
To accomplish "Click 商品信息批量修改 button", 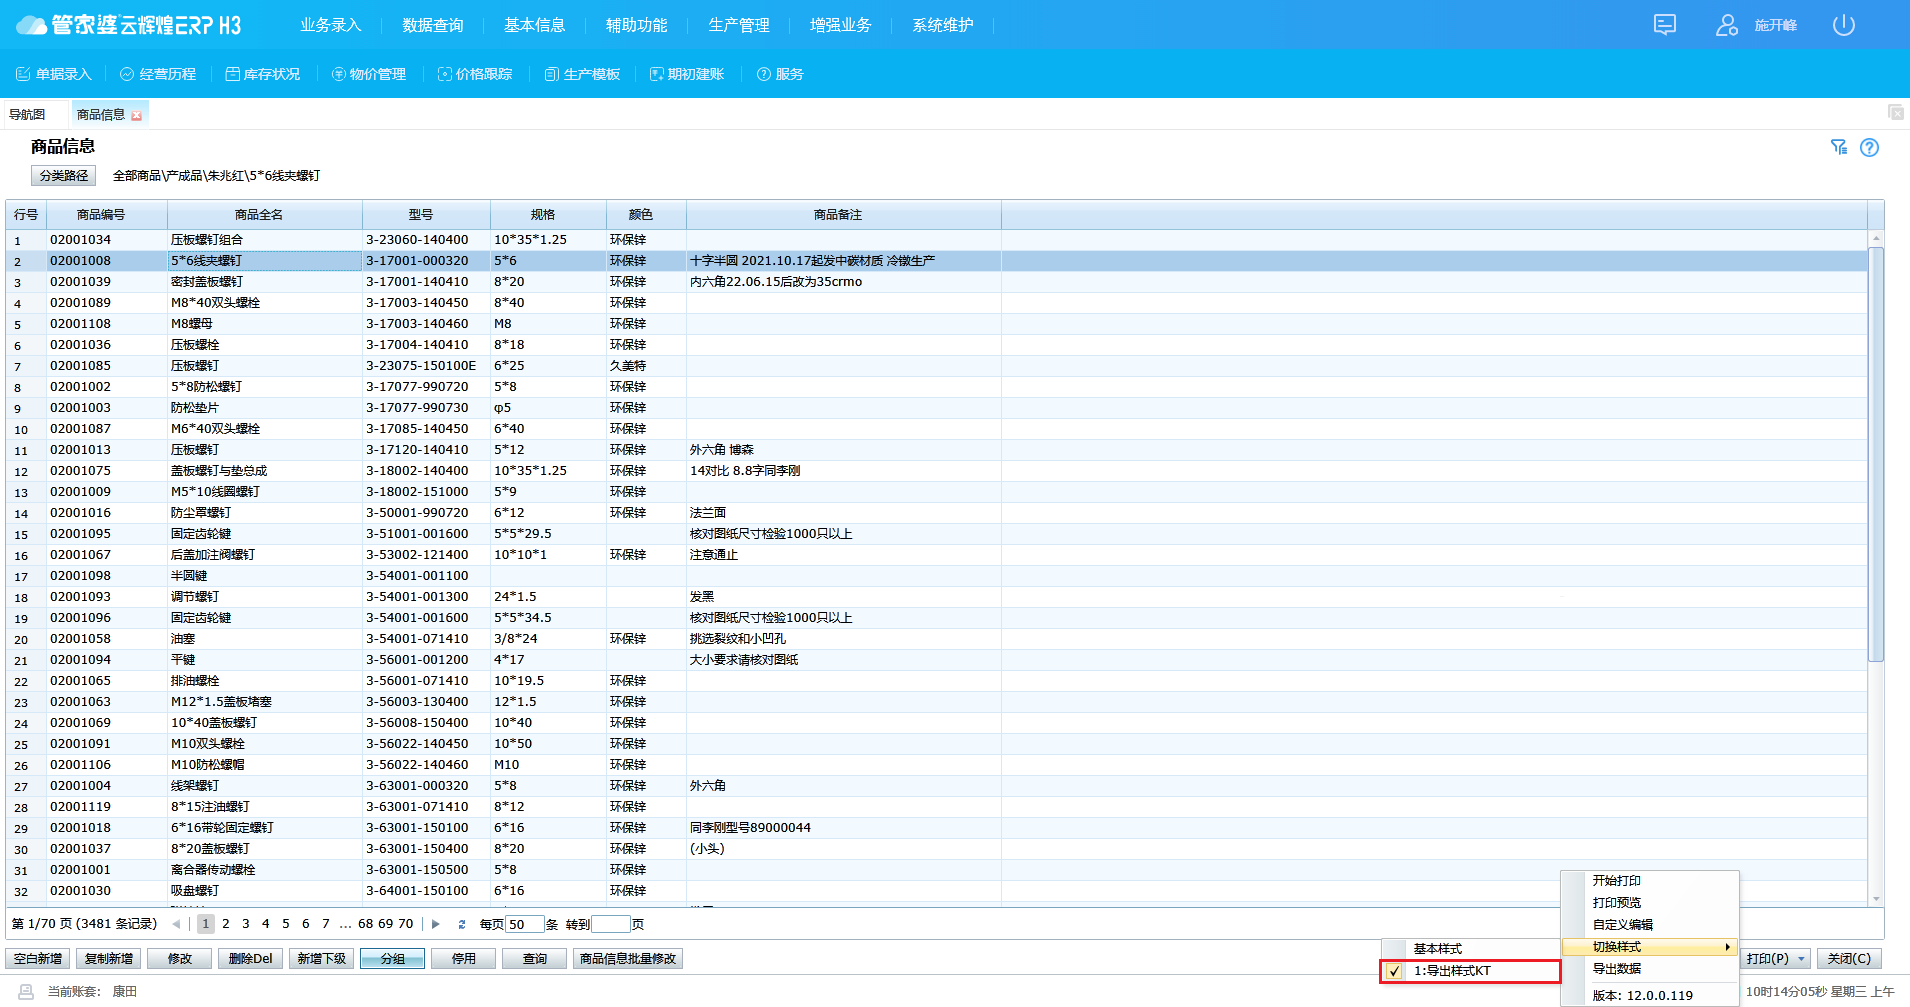I will [628, 959].
